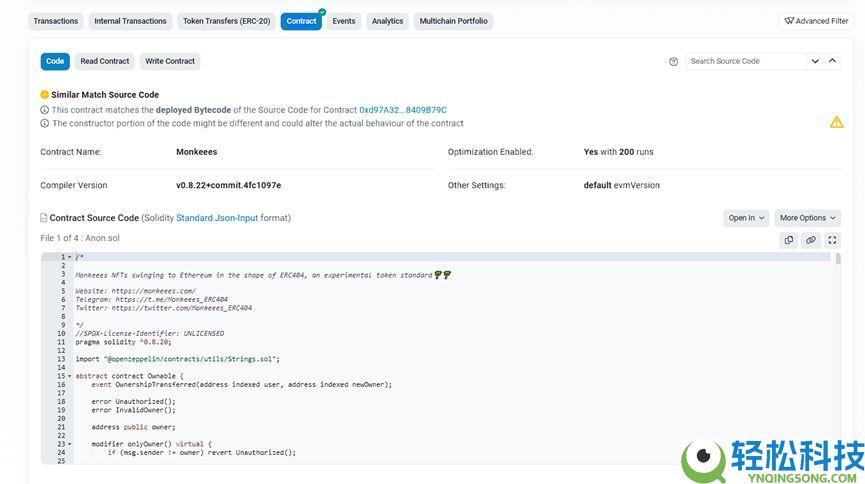
Task: Click the code editor vertical scrollbar
Action: coord(838,258)
